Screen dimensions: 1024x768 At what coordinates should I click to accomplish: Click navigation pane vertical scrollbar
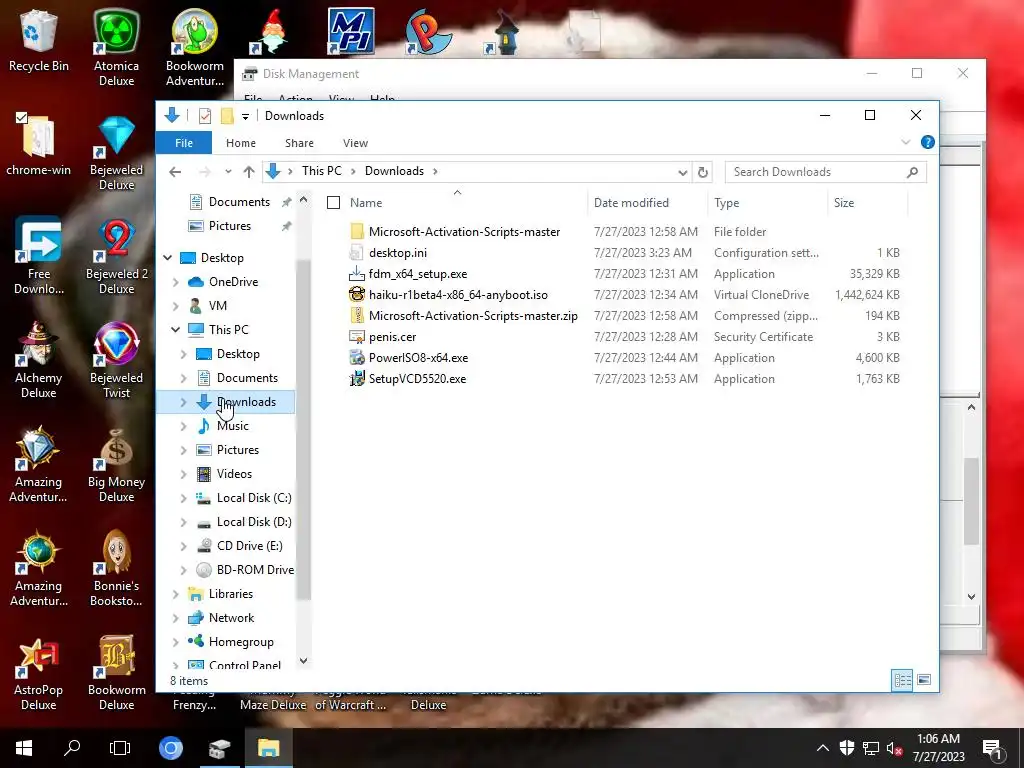[x=304, y=431]
